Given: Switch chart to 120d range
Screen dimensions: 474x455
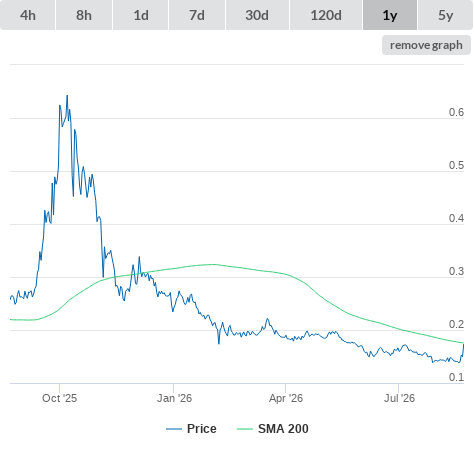Looking at the screenshot, I should [326, 15].
